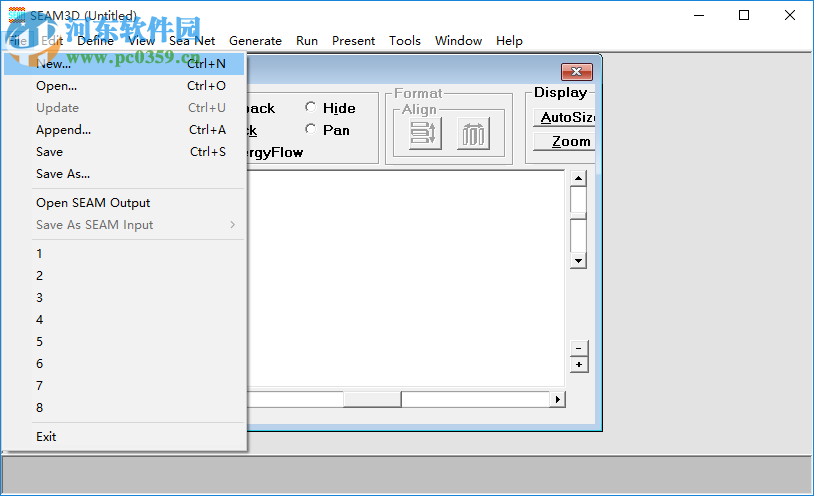Click Exit in the File menu
Image resolution: width=814 pixels, height=496 pixels.
click(124, 437)
